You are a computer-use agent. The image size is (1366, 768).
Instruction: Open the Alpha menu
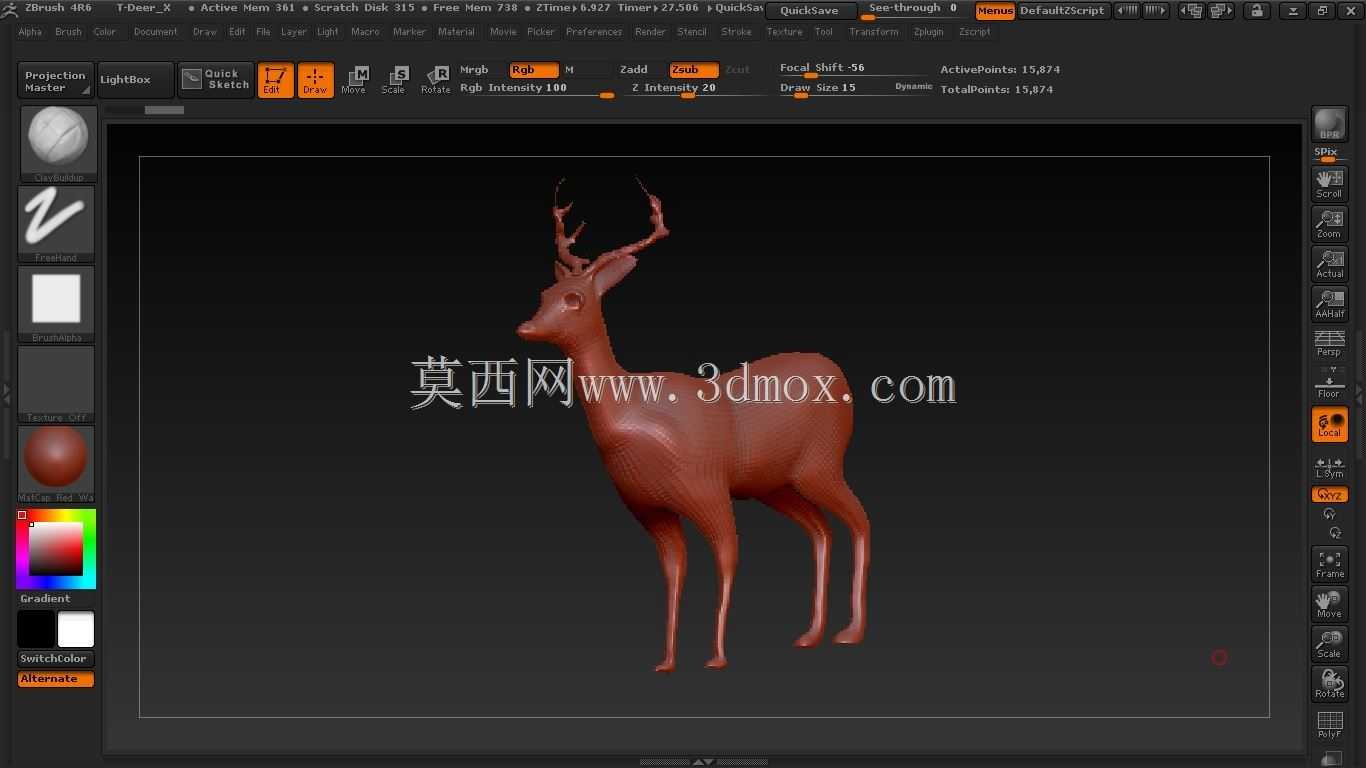point(30,32)
